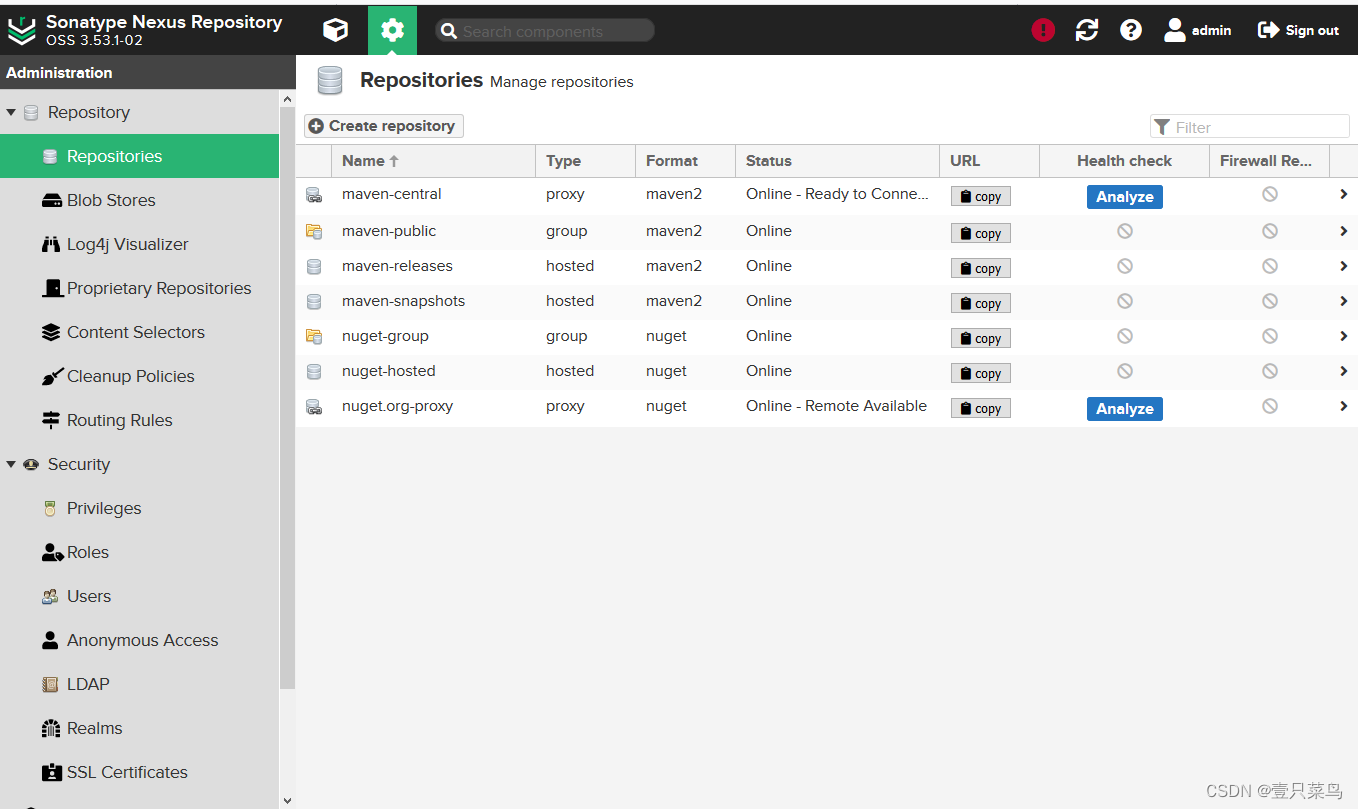Open details chevron for maven-public row
Viewport: 1358px width, 809px height.
click(1344, 231)
